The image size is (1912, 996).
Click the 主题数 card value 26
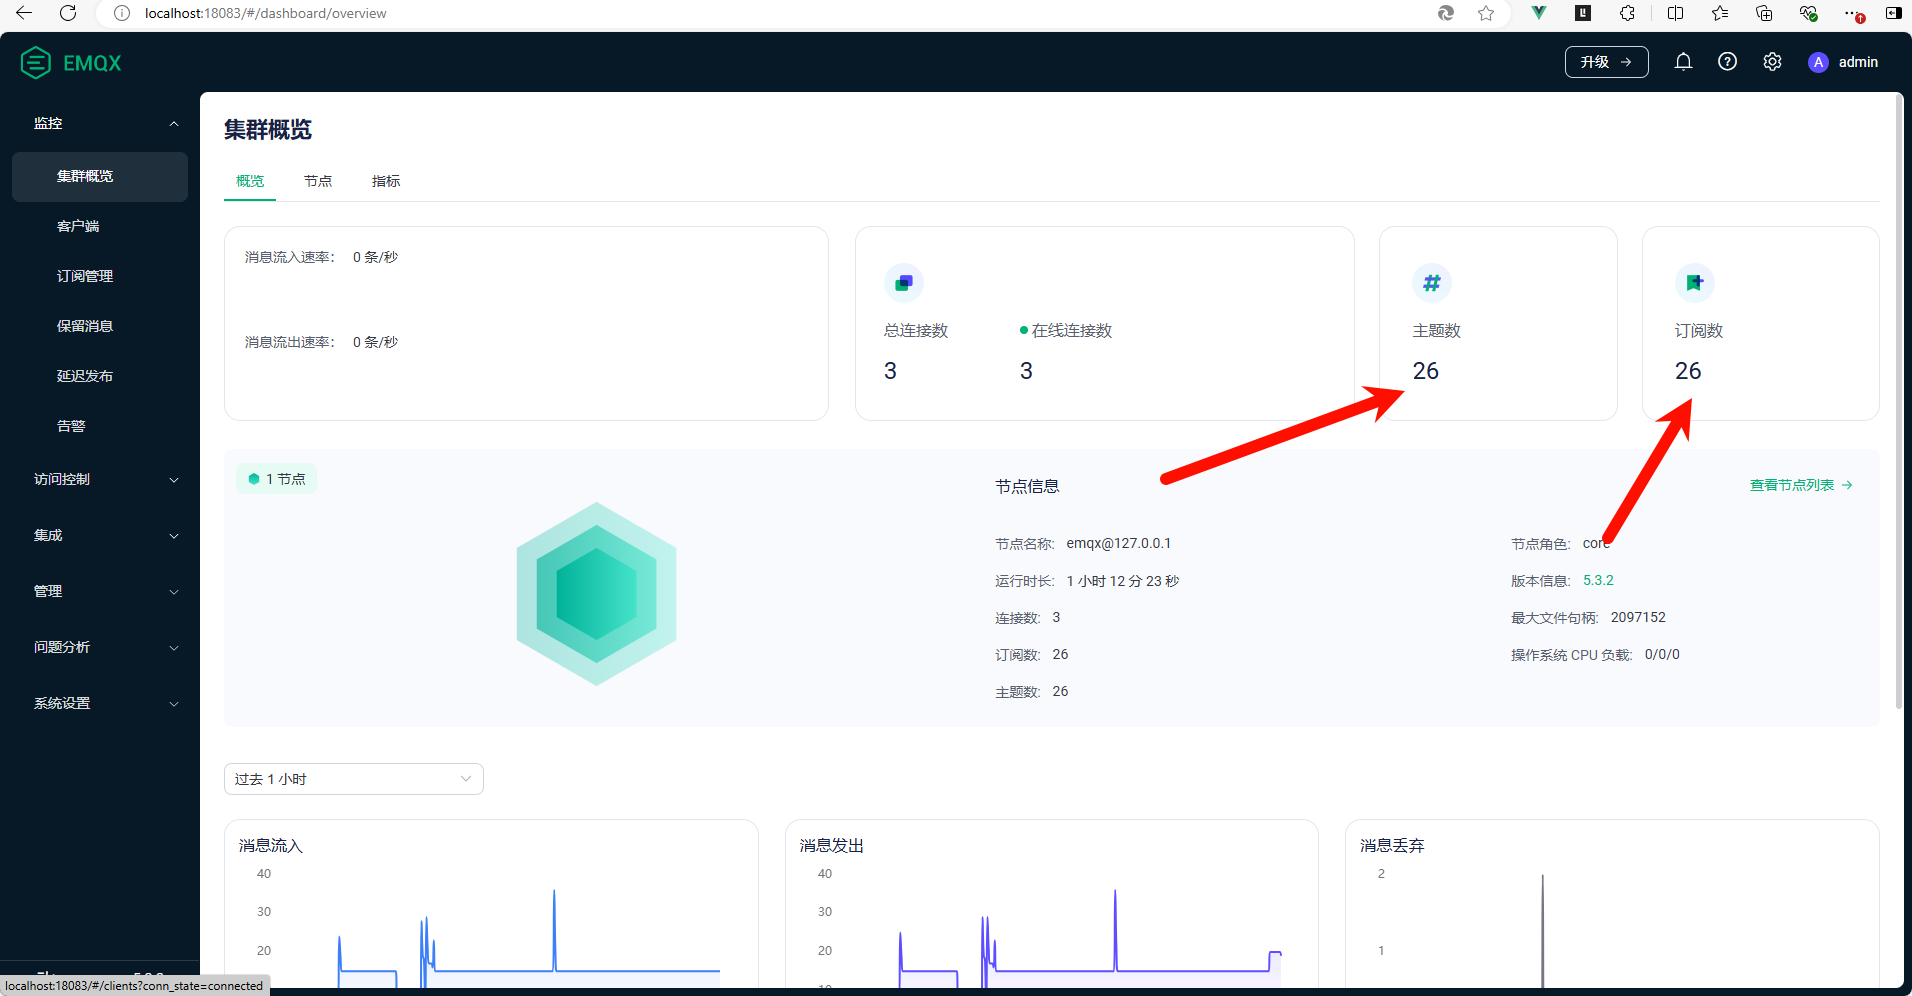point(1426,371)
